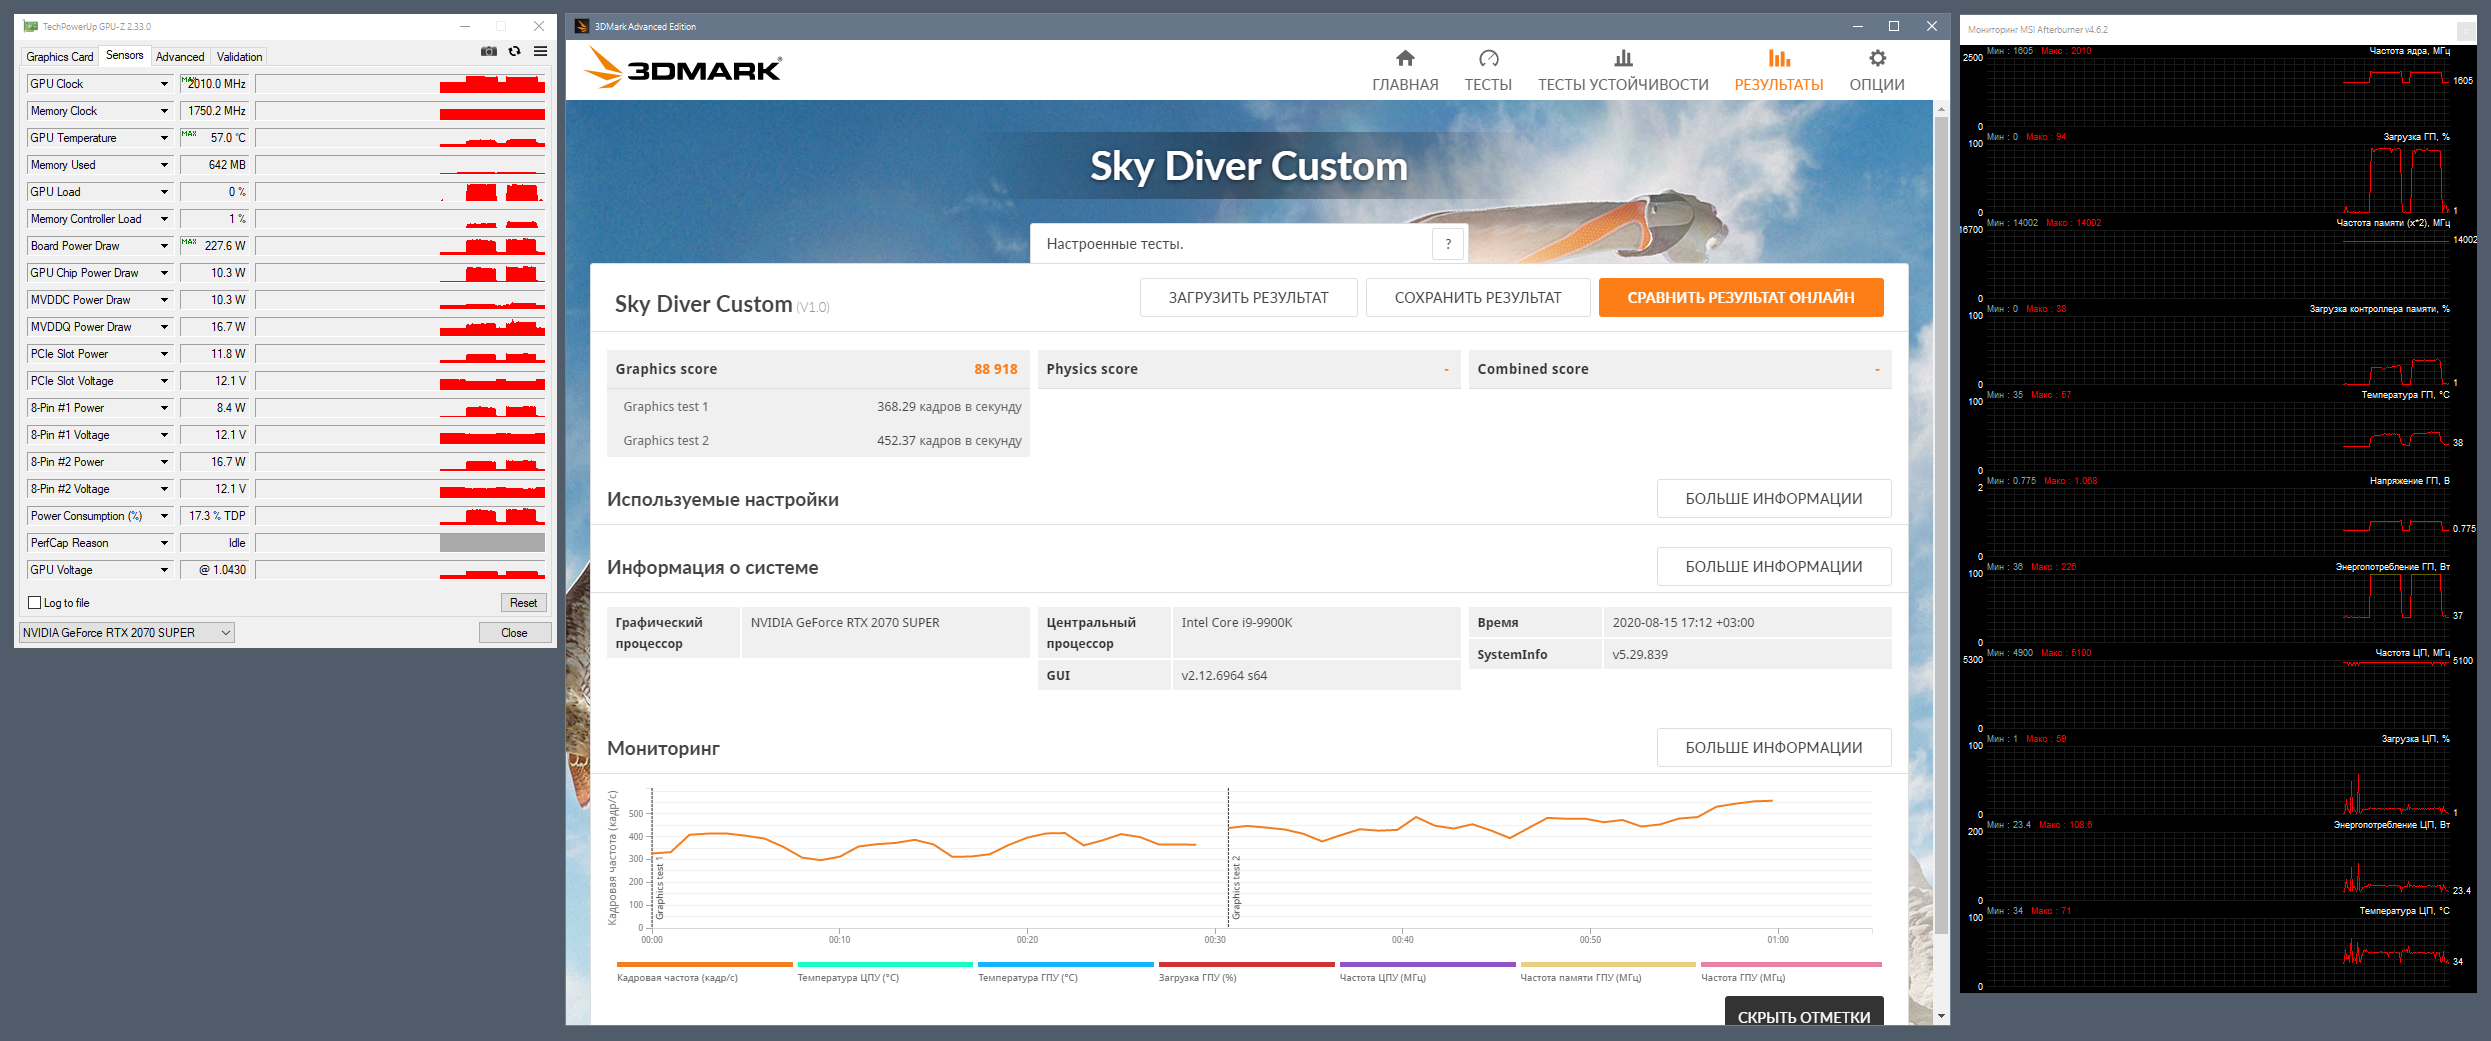
Task: Click the Close button in GPU-Z
Action: [514, 633]
